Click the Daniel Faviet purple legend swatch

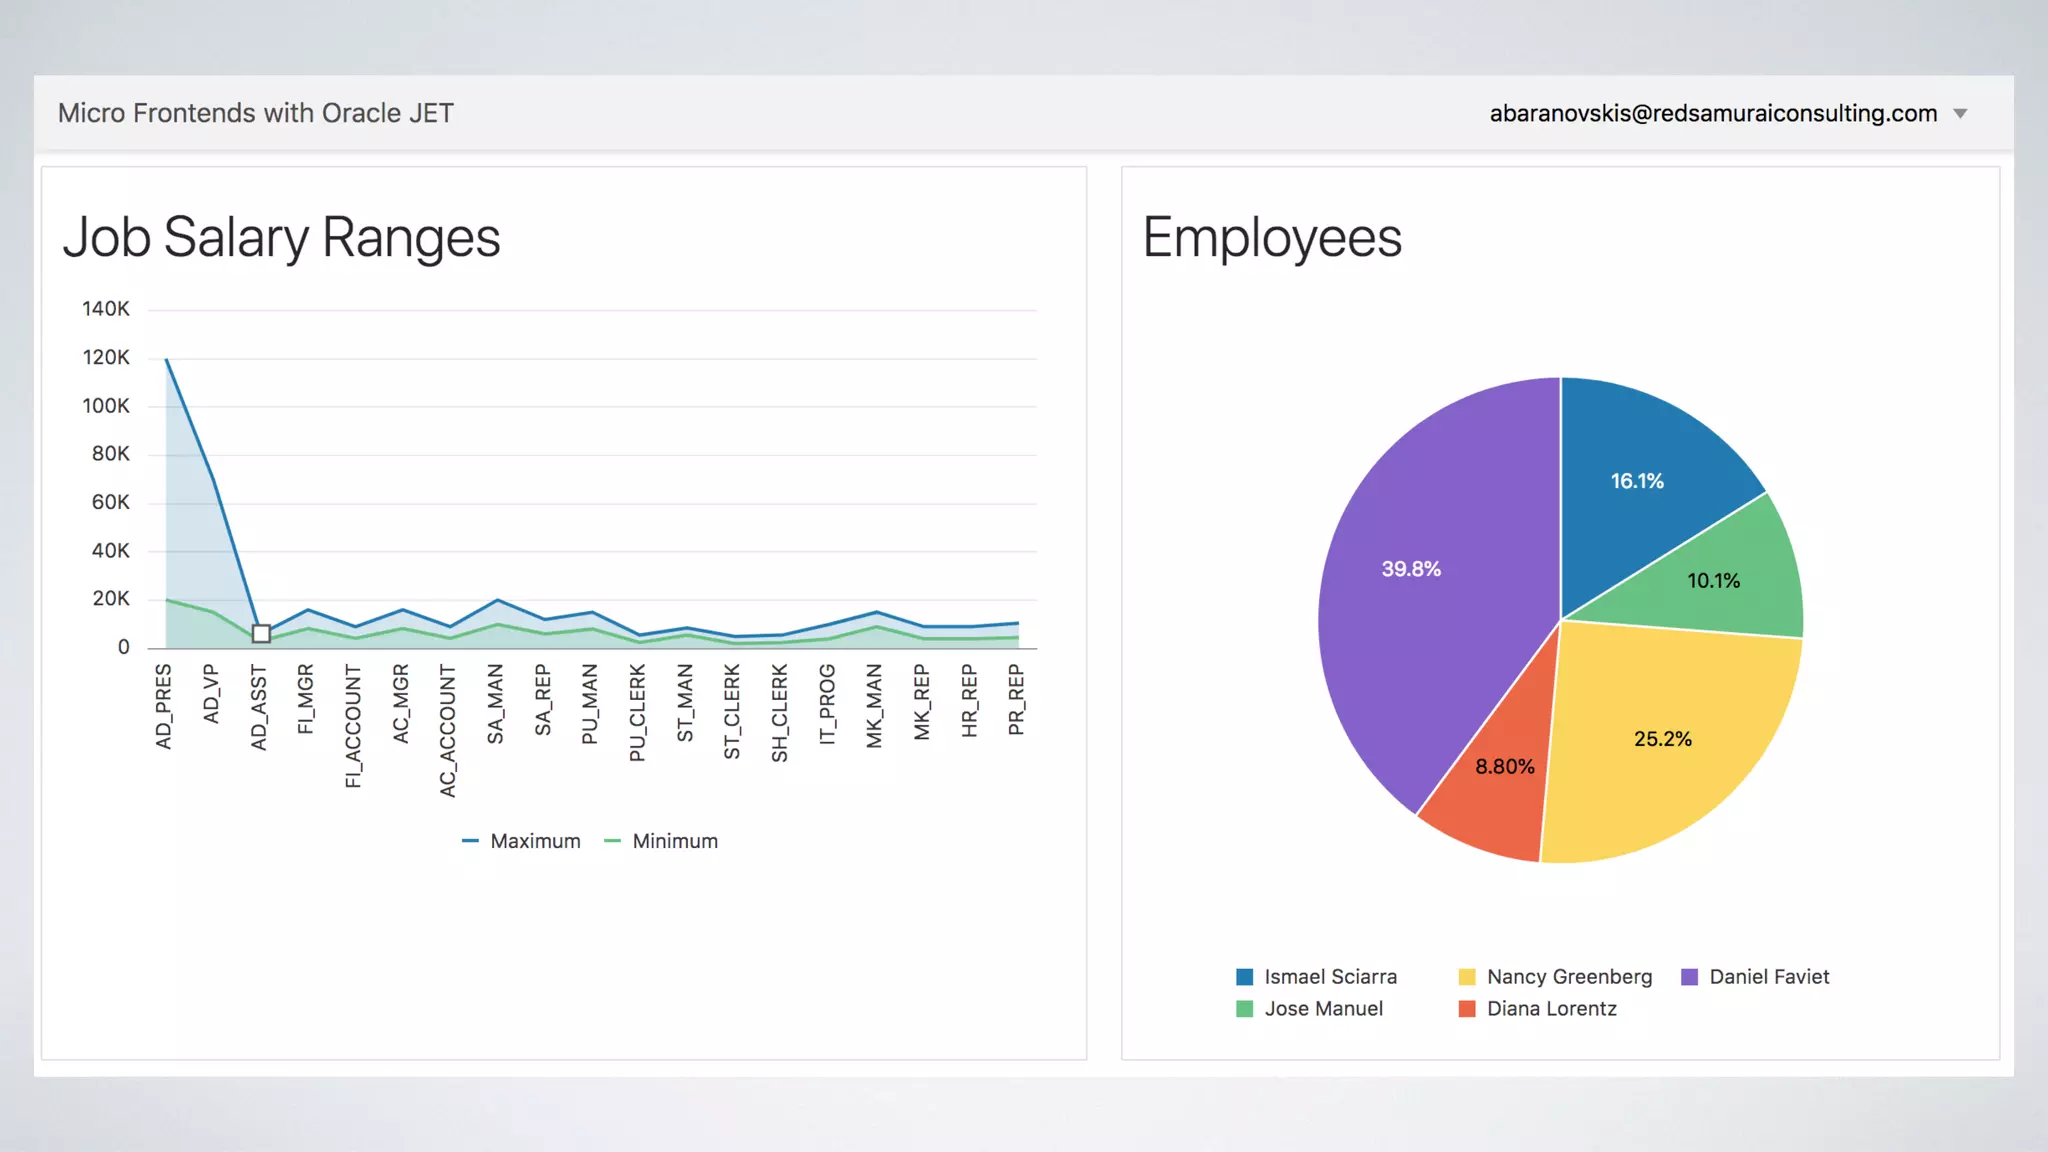(x=1690, y=977)
